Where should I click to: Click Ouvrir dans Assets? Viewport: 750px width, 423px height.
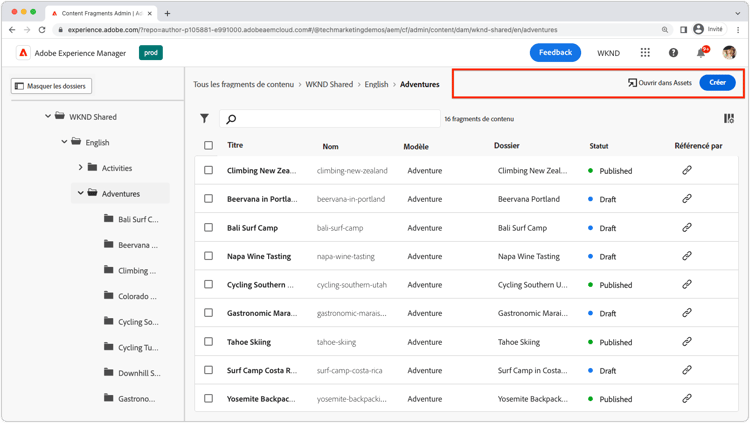(660, 83)
